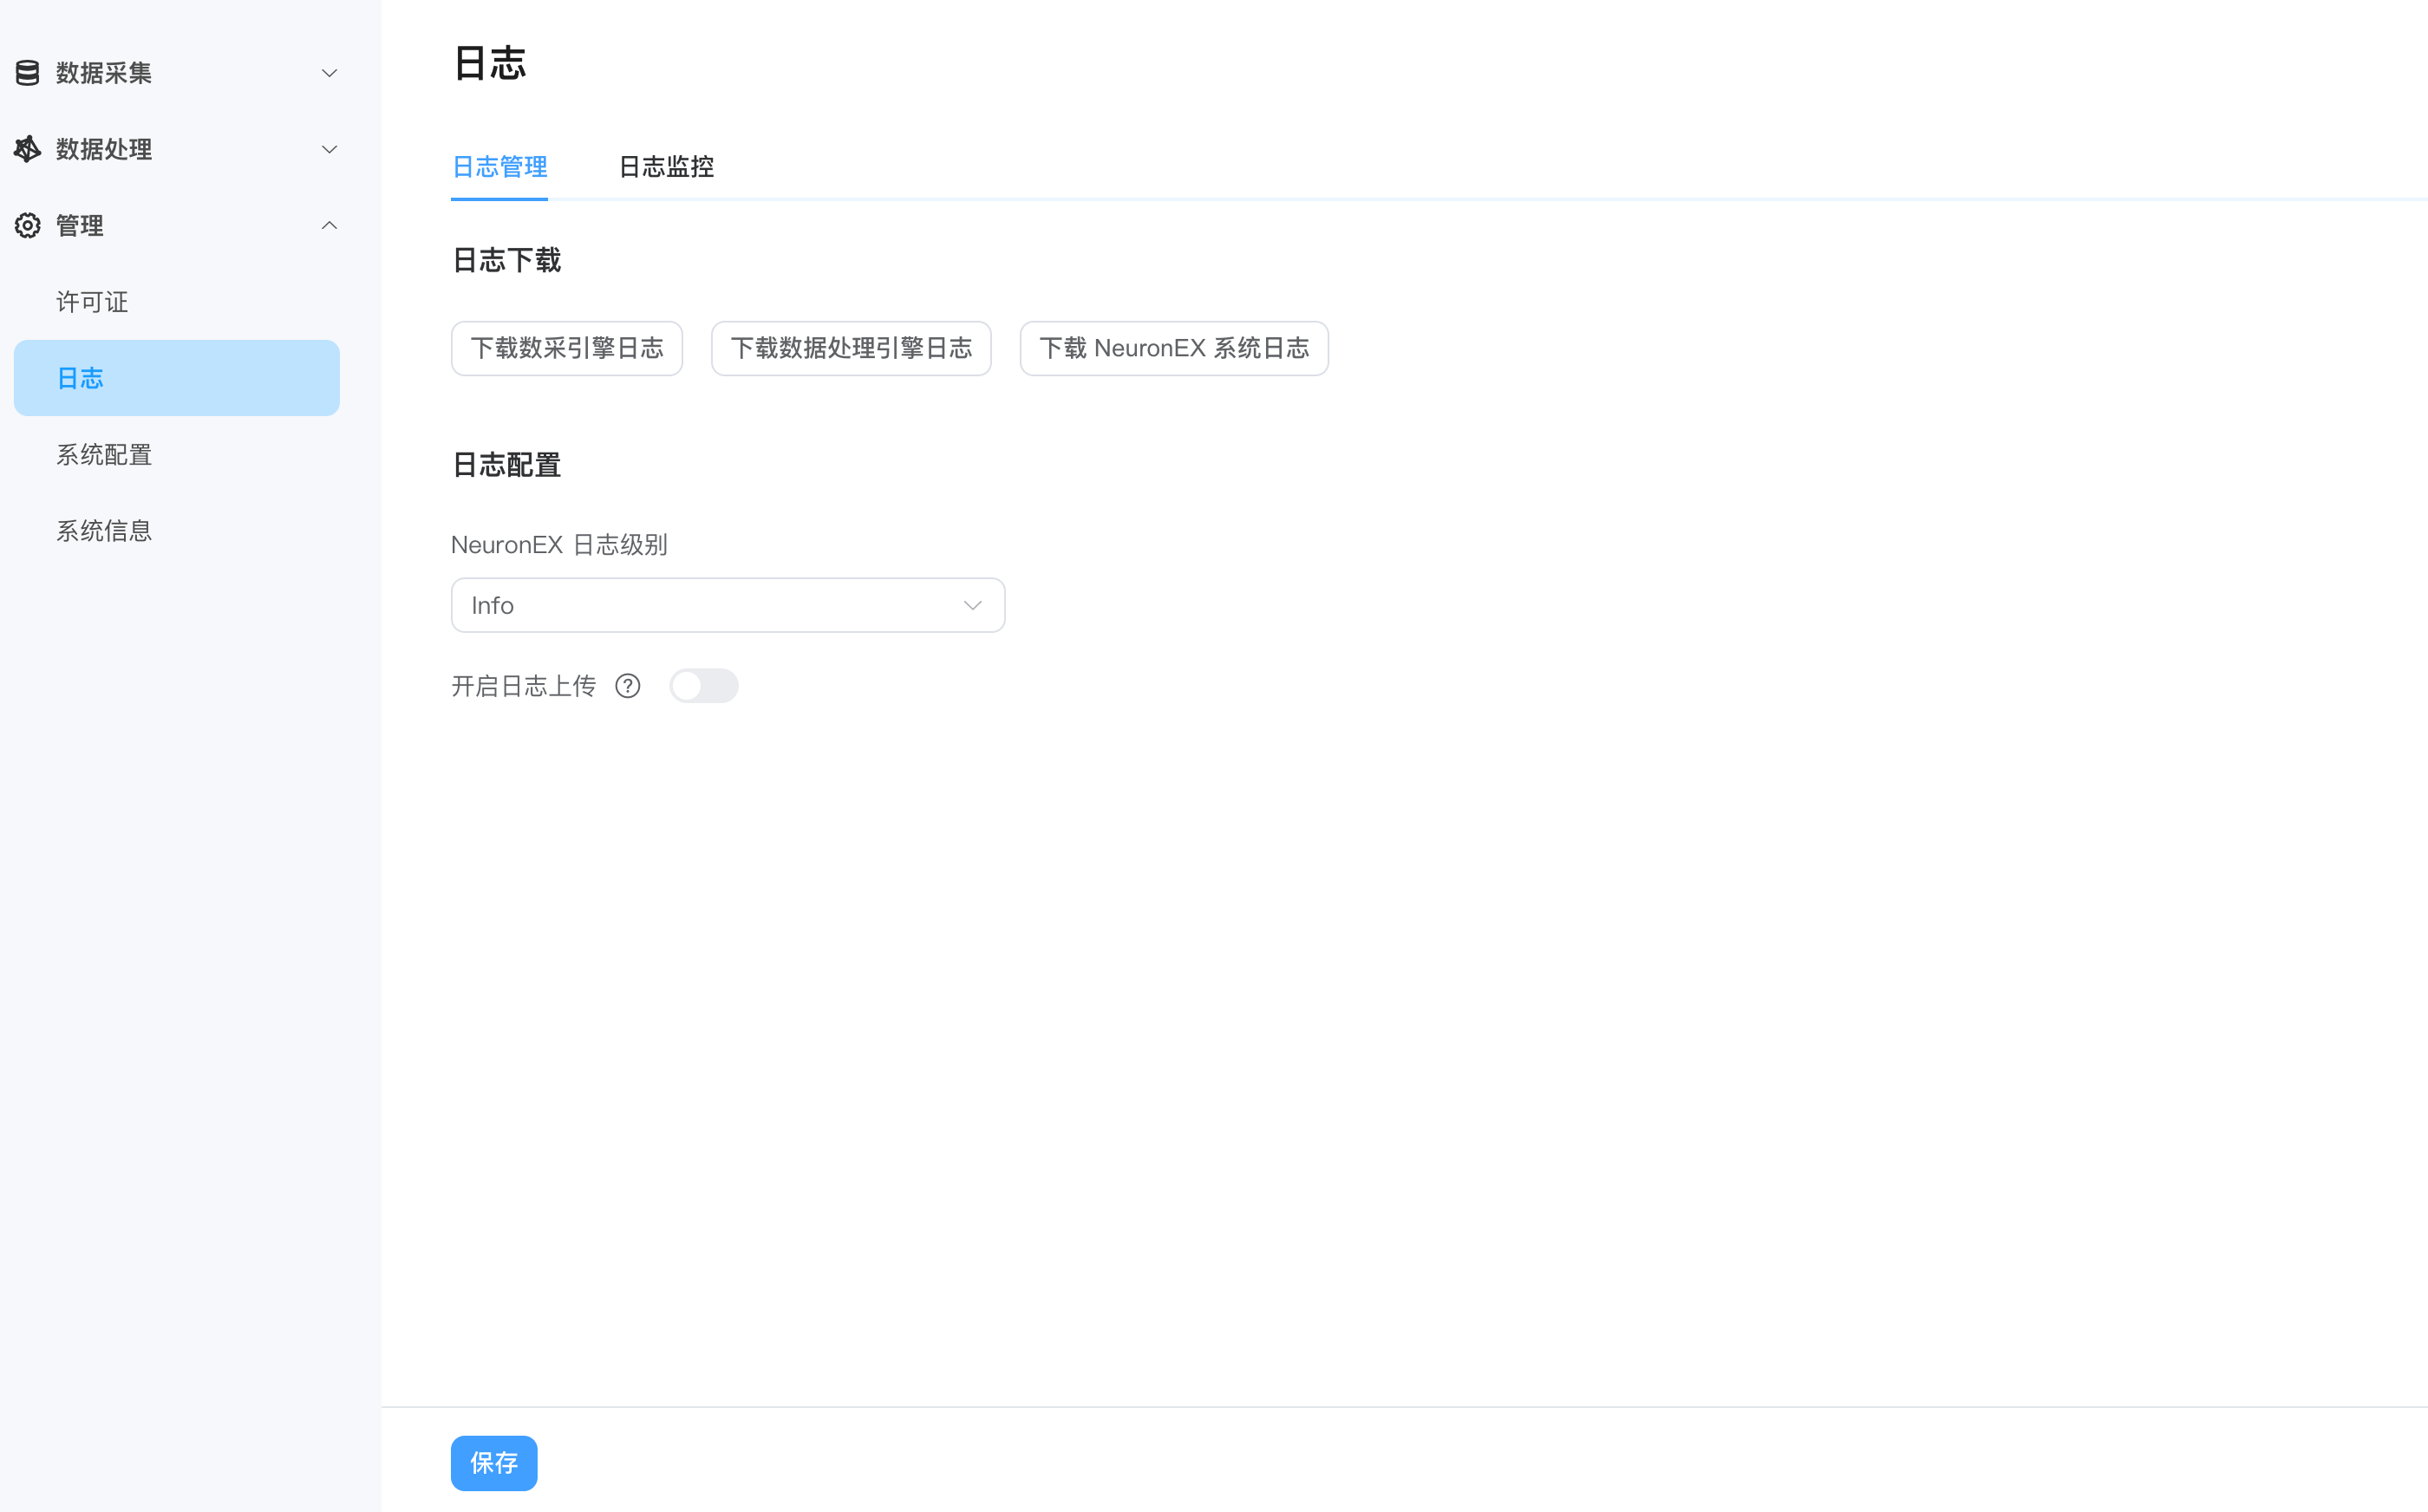Switch to the 日志监控 tab

[x=666, y=167]
